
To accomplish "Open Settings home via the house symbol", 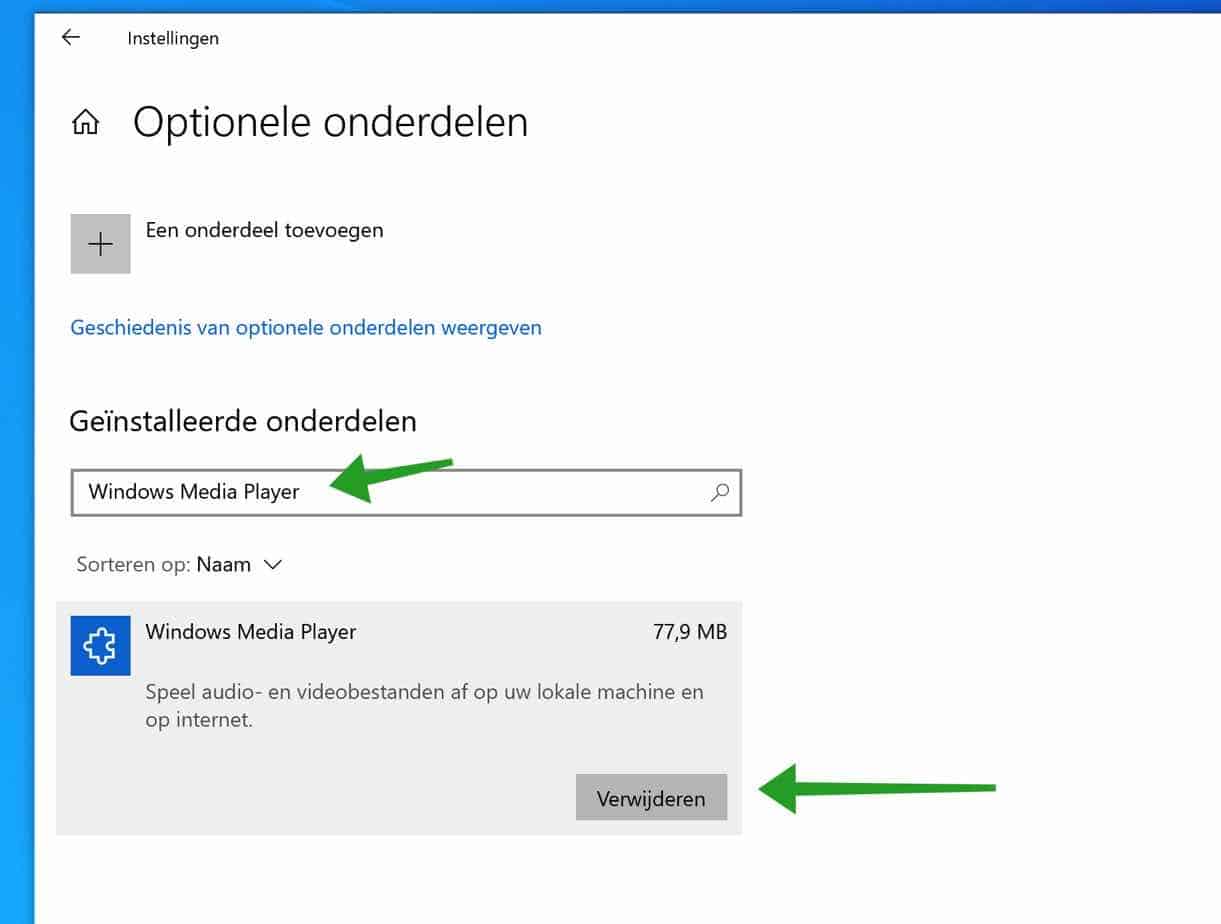I will 86,121.
